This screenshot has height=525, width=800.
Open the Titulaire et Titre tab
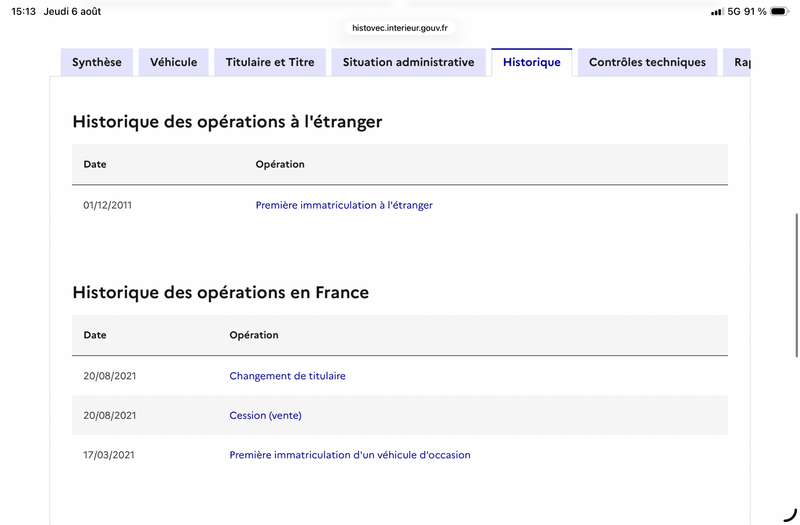point(270,62)
